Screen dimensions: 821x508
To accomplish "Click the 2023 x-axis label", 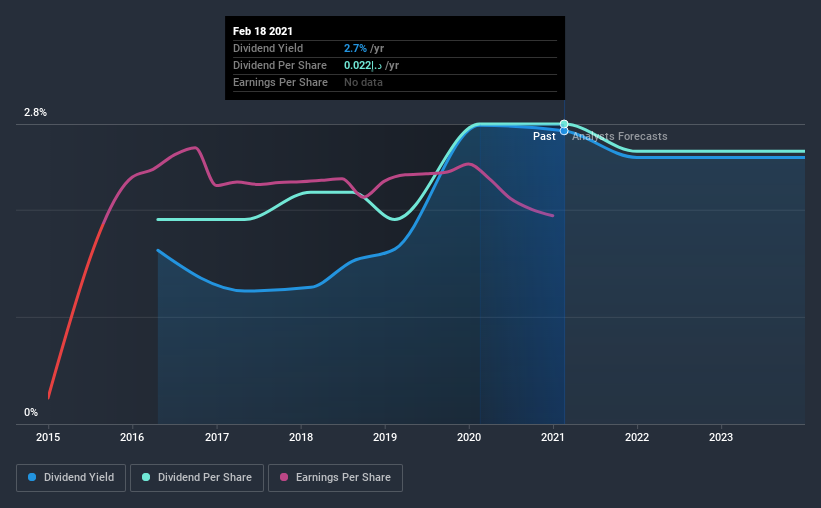I will pyautogui.click(x=721, y=437).
